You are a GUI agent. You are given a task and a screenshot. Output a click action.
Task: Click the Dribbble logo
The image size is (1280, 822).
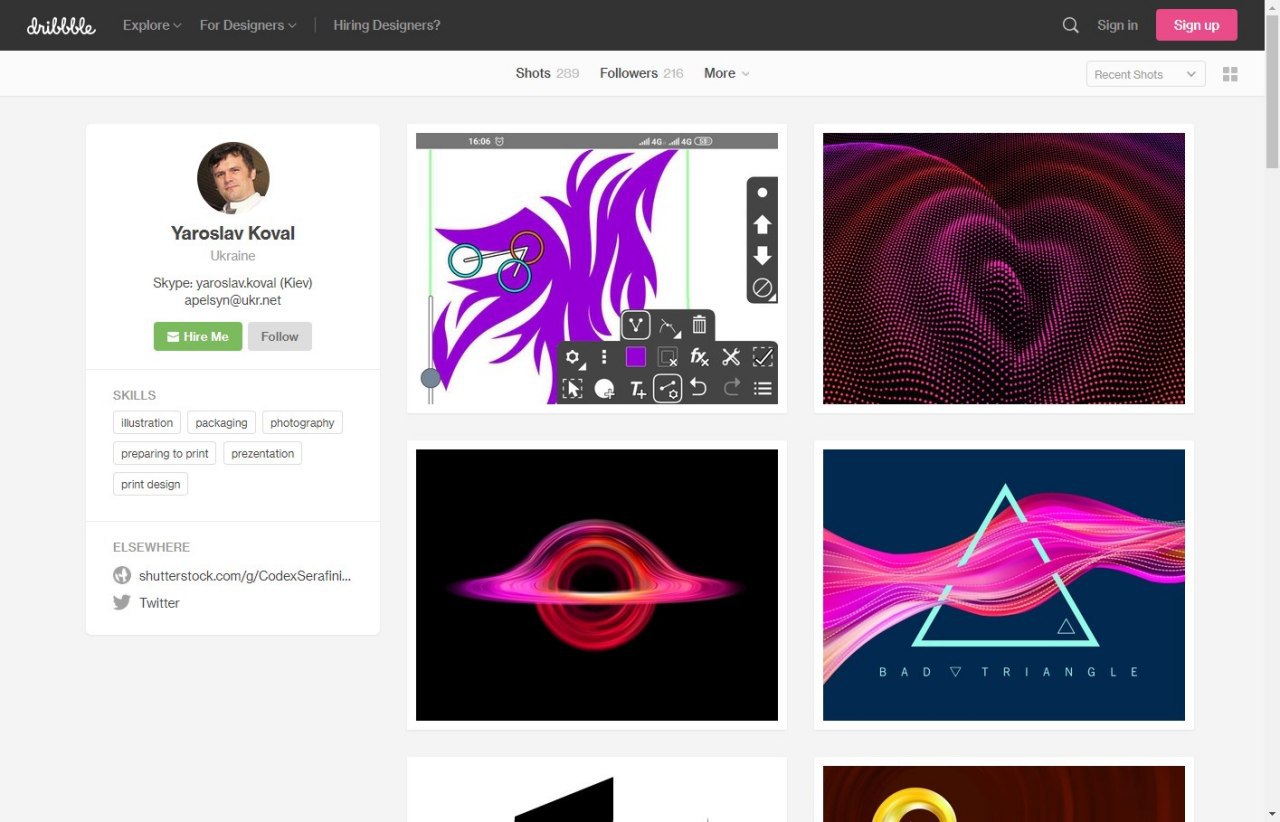coord(61,26)
